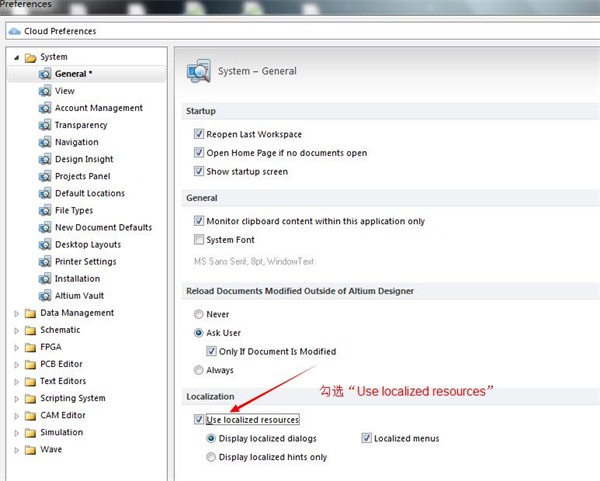Image resolution: width=600 pixels, height=481 pixels.
Task: Click the FPGA folder icon
Action: [x=30, y=347]
